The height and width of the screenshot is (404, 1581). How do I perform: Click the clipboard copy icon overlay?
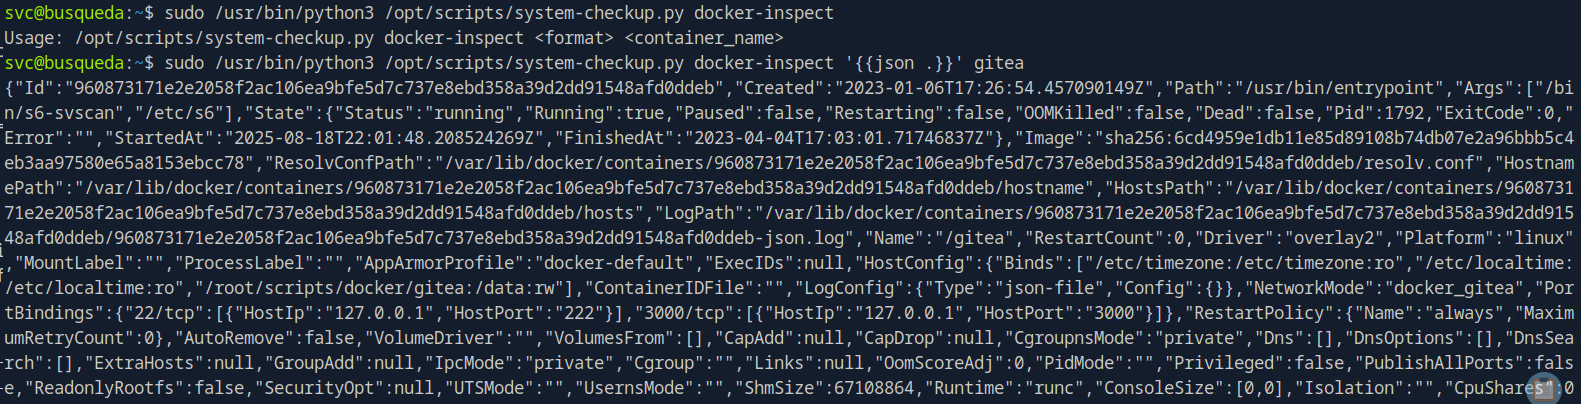tap(1544, 388)
